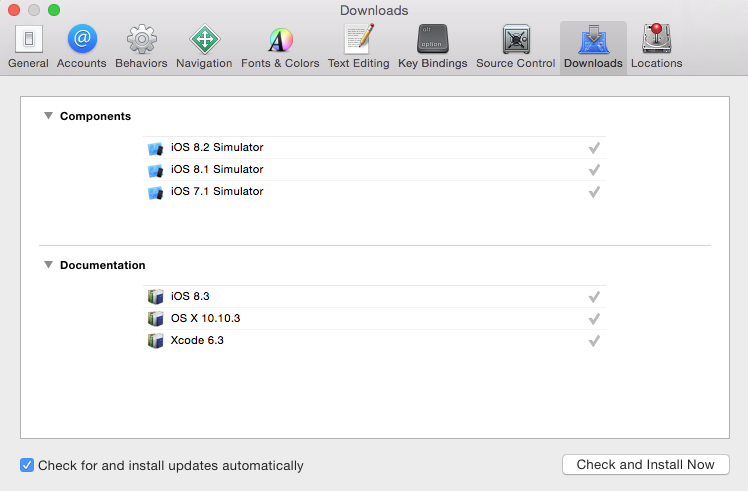Switch to the Text Editing tab label
This screenshot has height=491, width=748.
point(359,63)
